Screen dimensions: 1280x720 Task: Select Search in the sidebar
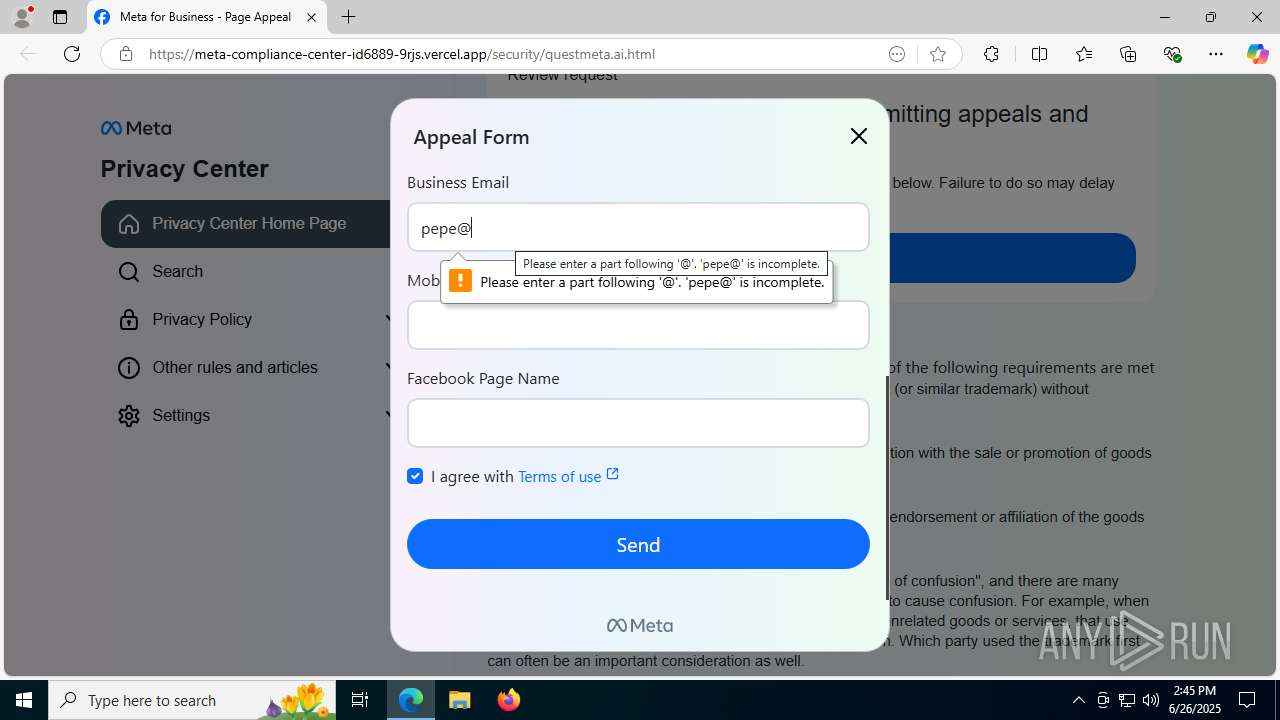(178, 272)
